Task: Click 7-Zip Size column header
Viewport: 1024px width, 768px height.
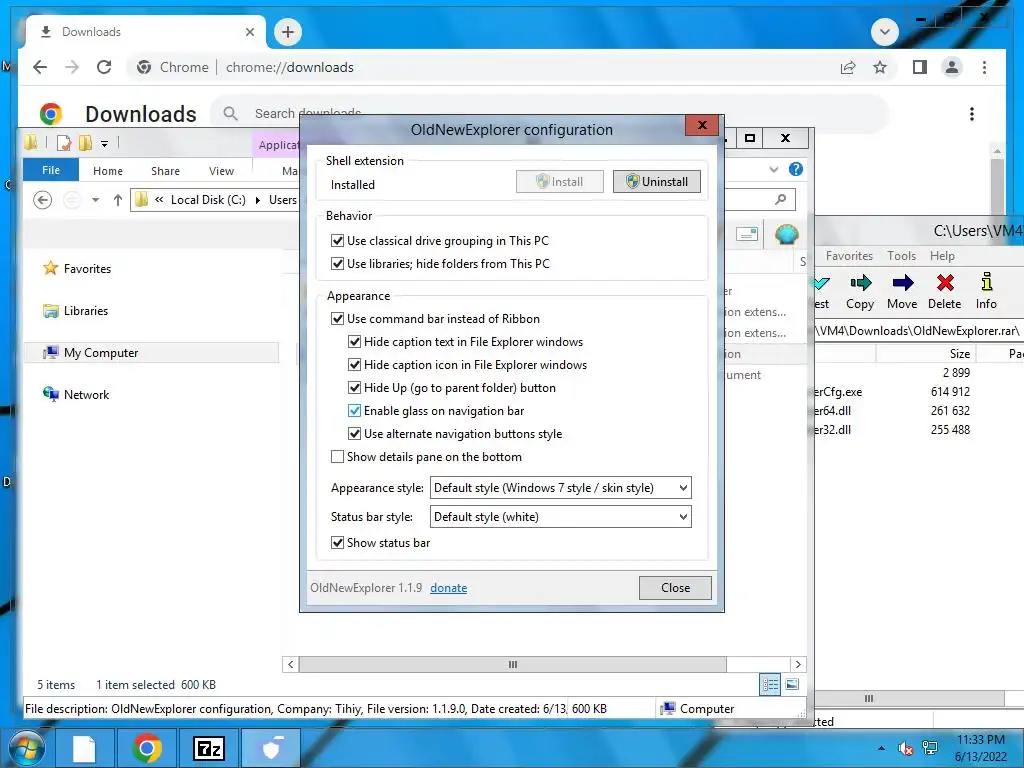Action: coord(959,353)
